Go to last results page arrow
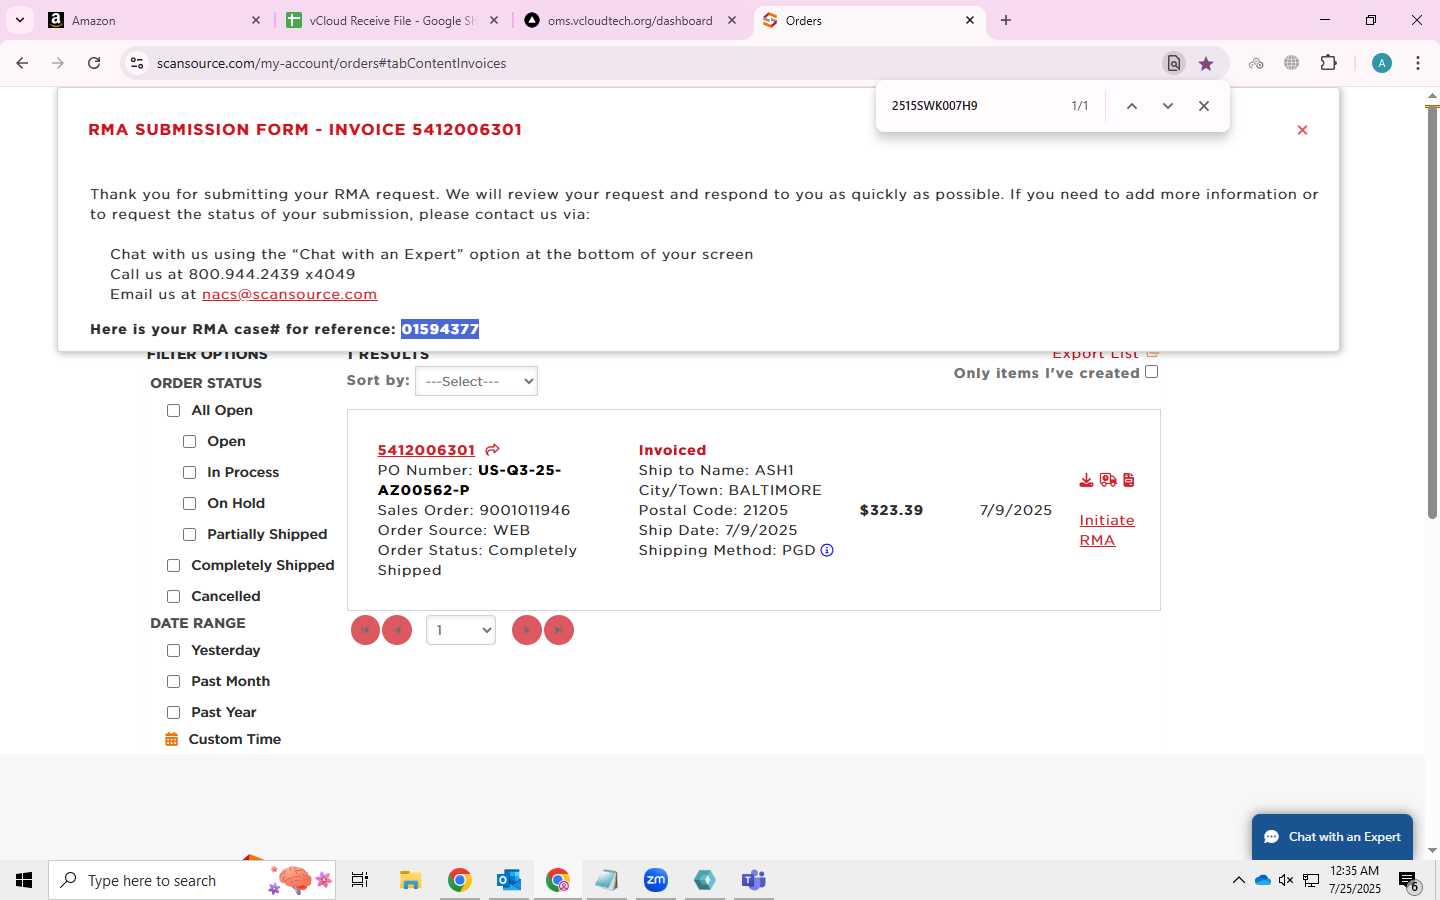Screen dimensions: 1440x900 point(558,630)
